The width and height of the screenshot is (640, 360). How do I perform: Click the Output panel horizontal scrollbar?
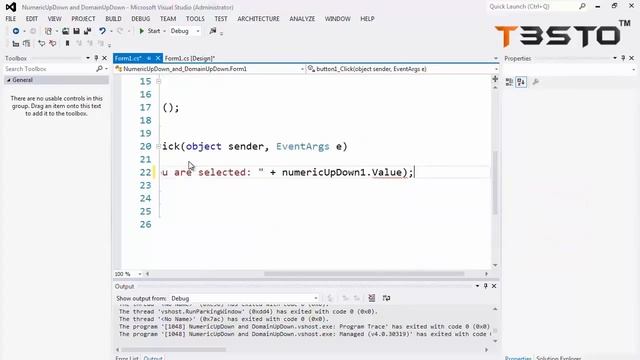pos(173,350)
